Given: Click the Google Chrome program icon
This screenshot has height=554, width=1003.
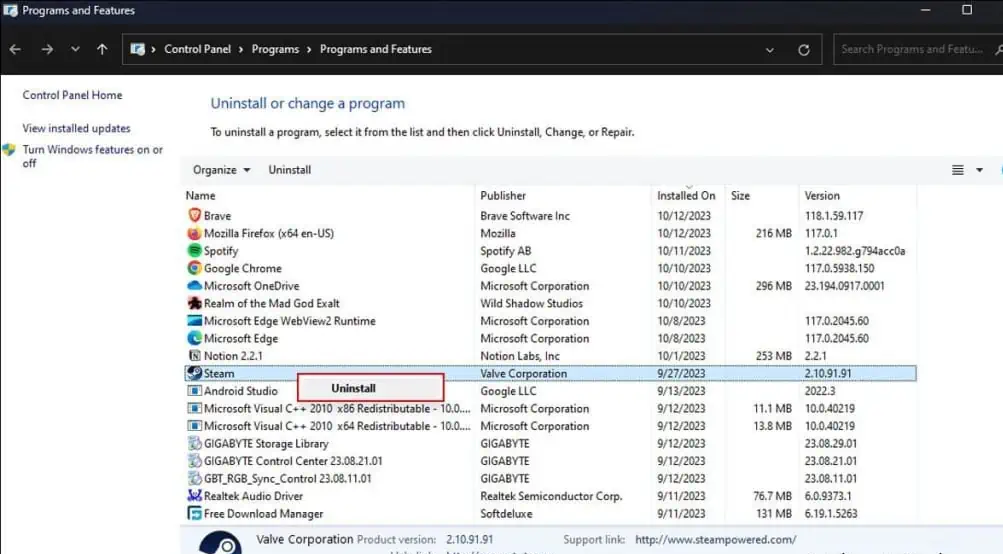Looking at the screenshot, I should point(194,268).
